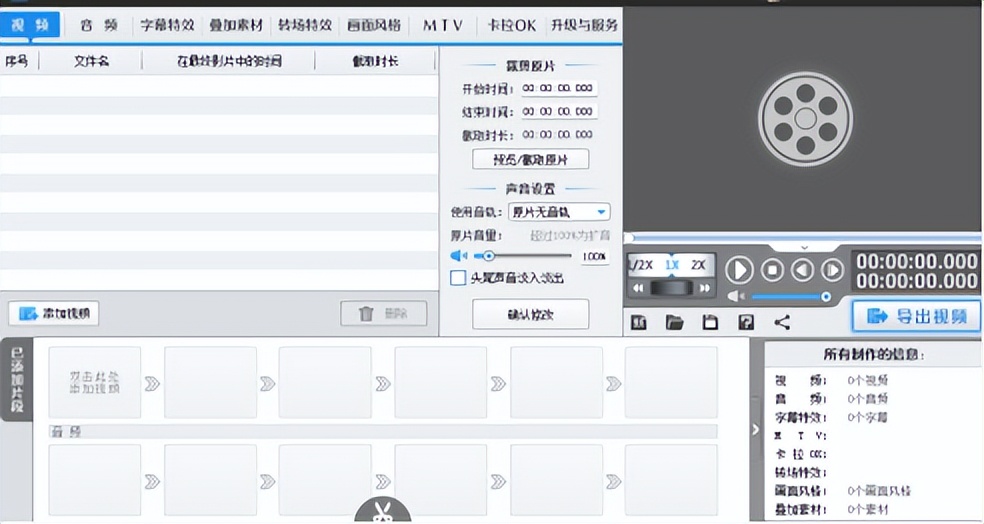Open the 使用音轨 audio track dropdown

(x=600, y=212)
